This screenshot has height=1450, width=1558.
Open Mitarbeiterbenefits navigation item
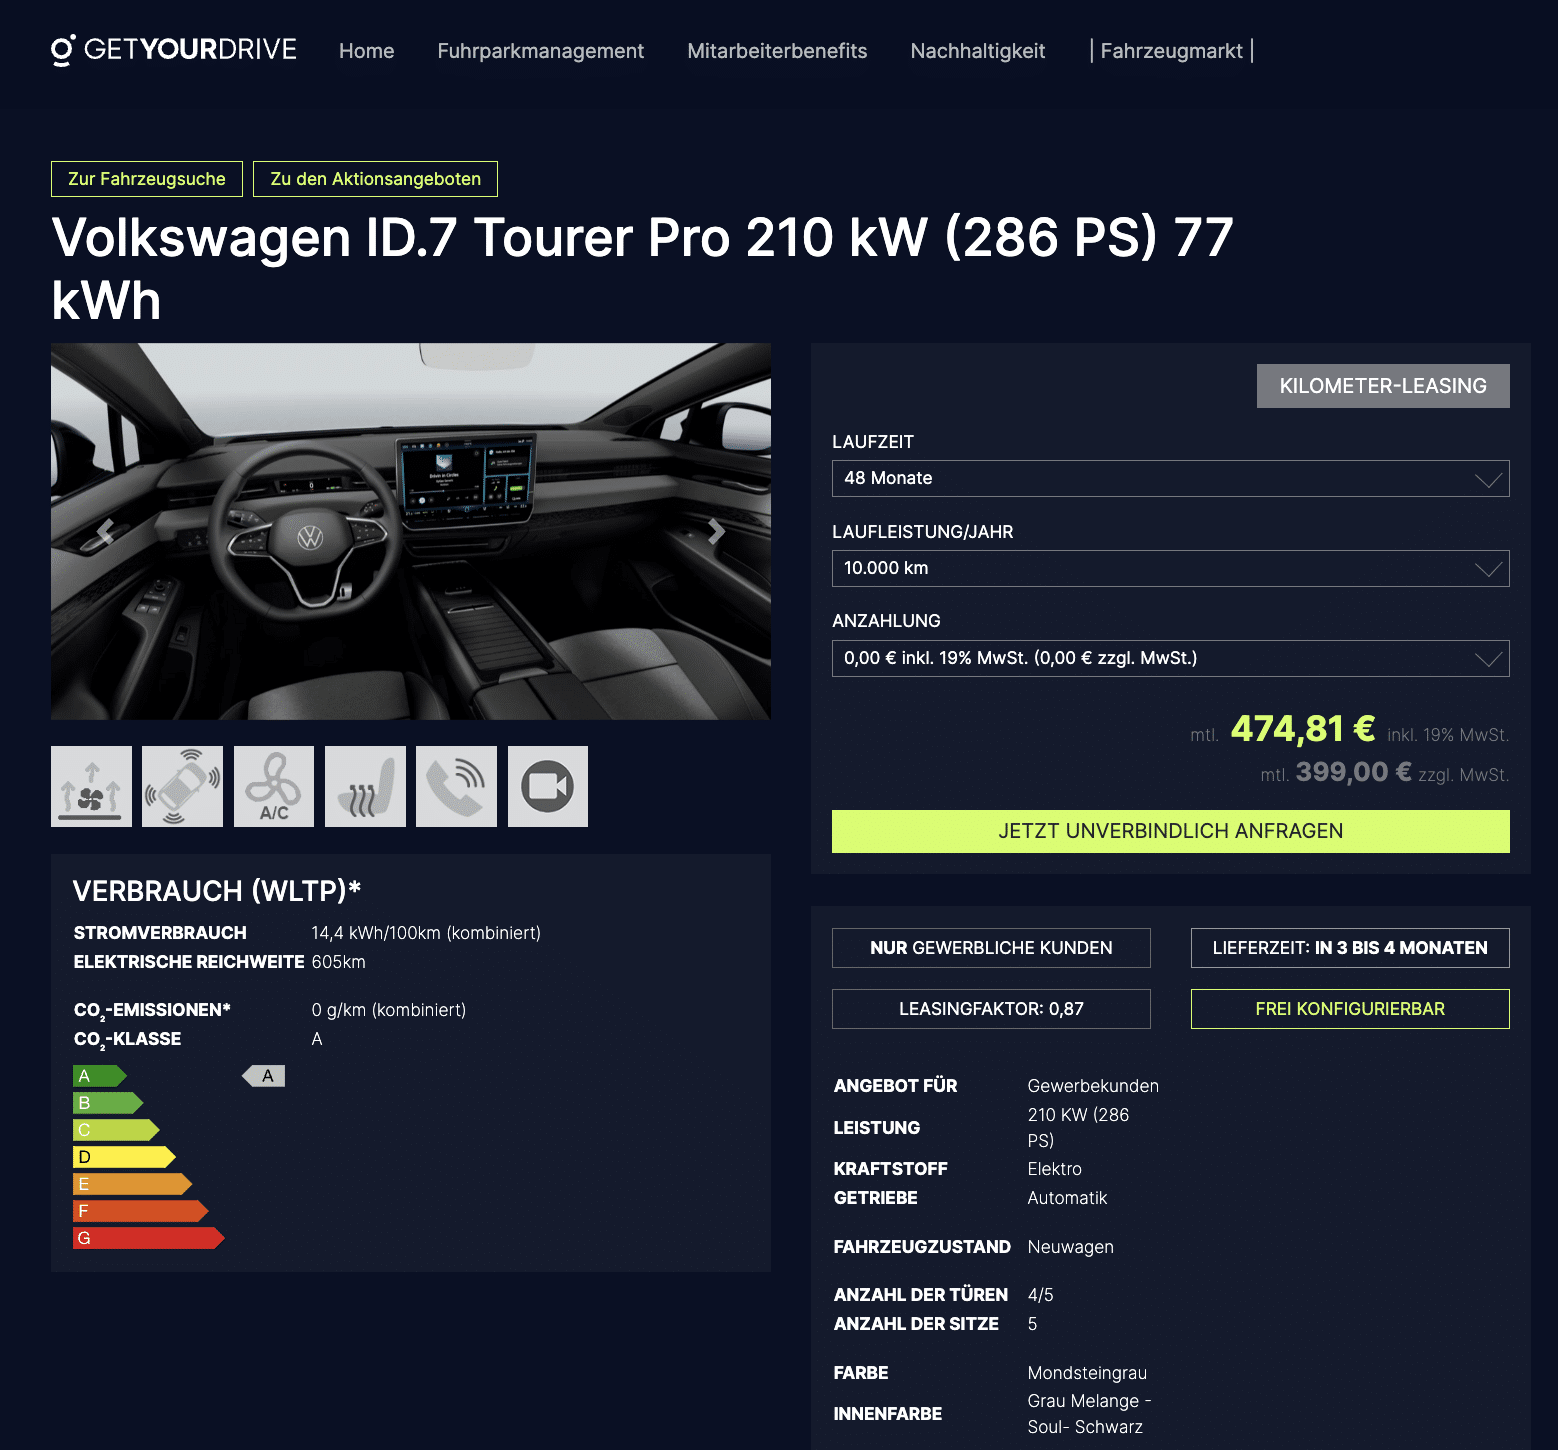[x=777, y=51]
